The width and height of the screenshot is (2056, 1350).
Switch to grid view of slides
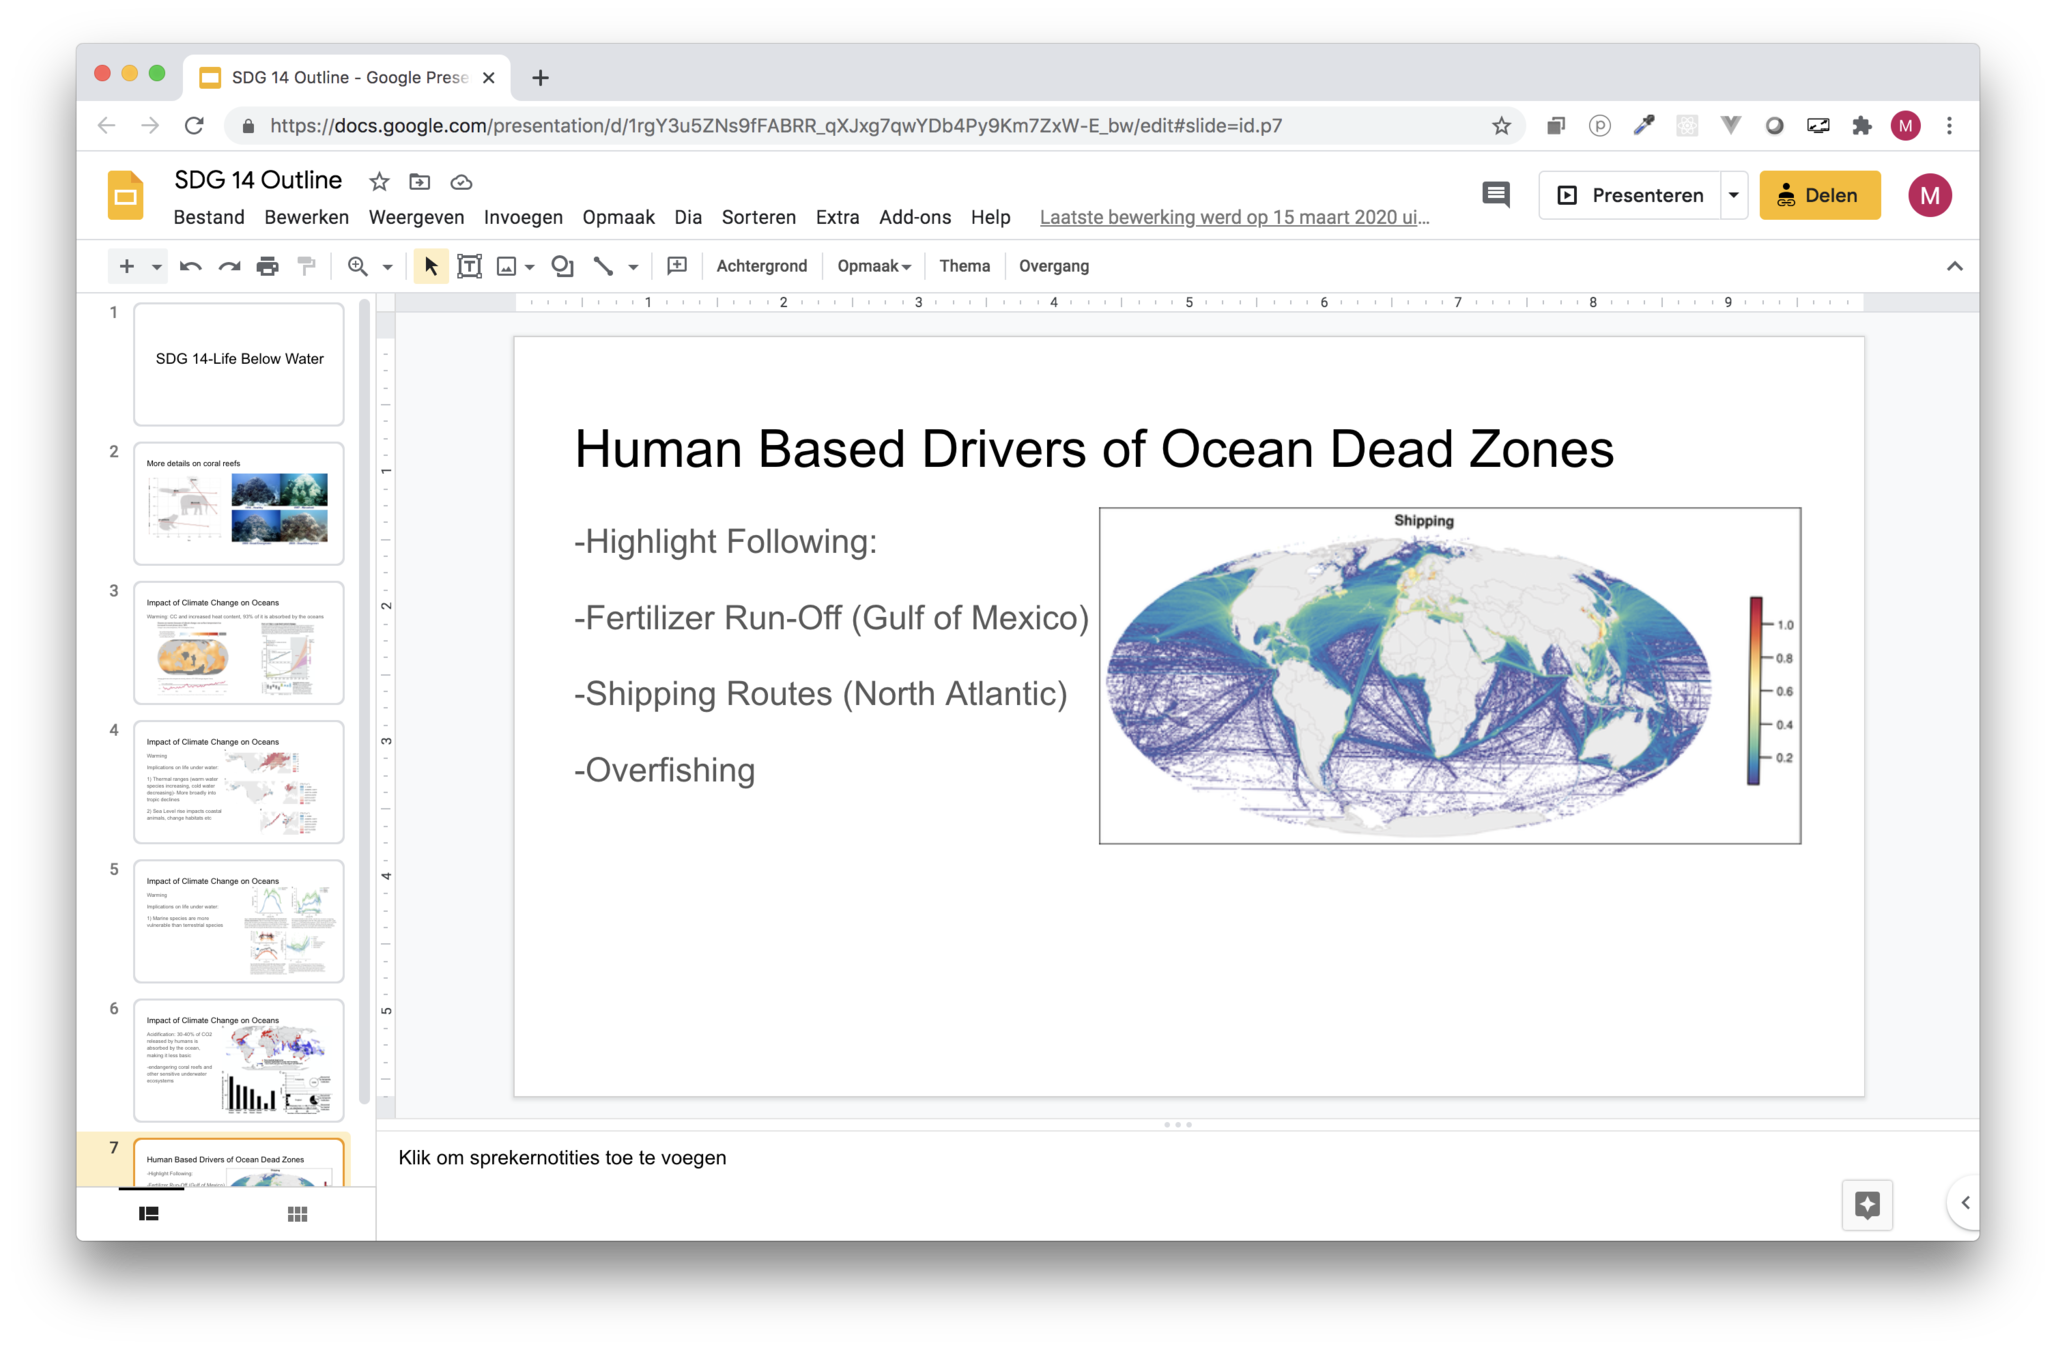297,1214
